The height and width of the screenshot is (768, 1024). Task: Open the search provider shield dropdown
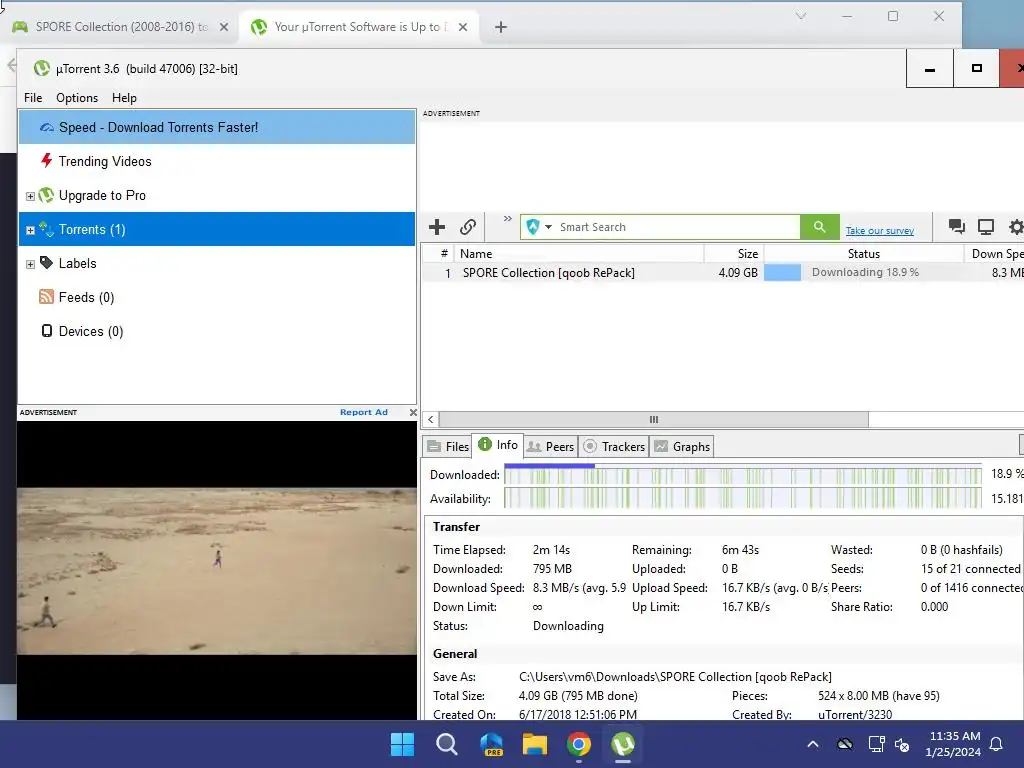click(x=539, y=227)
